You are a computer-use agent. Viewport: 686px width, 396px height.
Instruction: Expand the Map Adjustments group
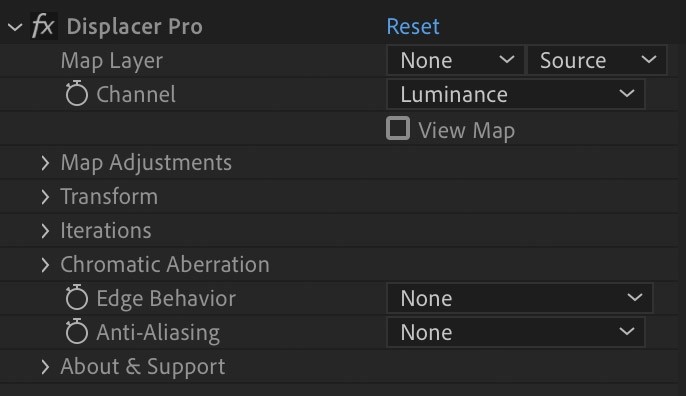pyautogui.click(x=45, y=163)
